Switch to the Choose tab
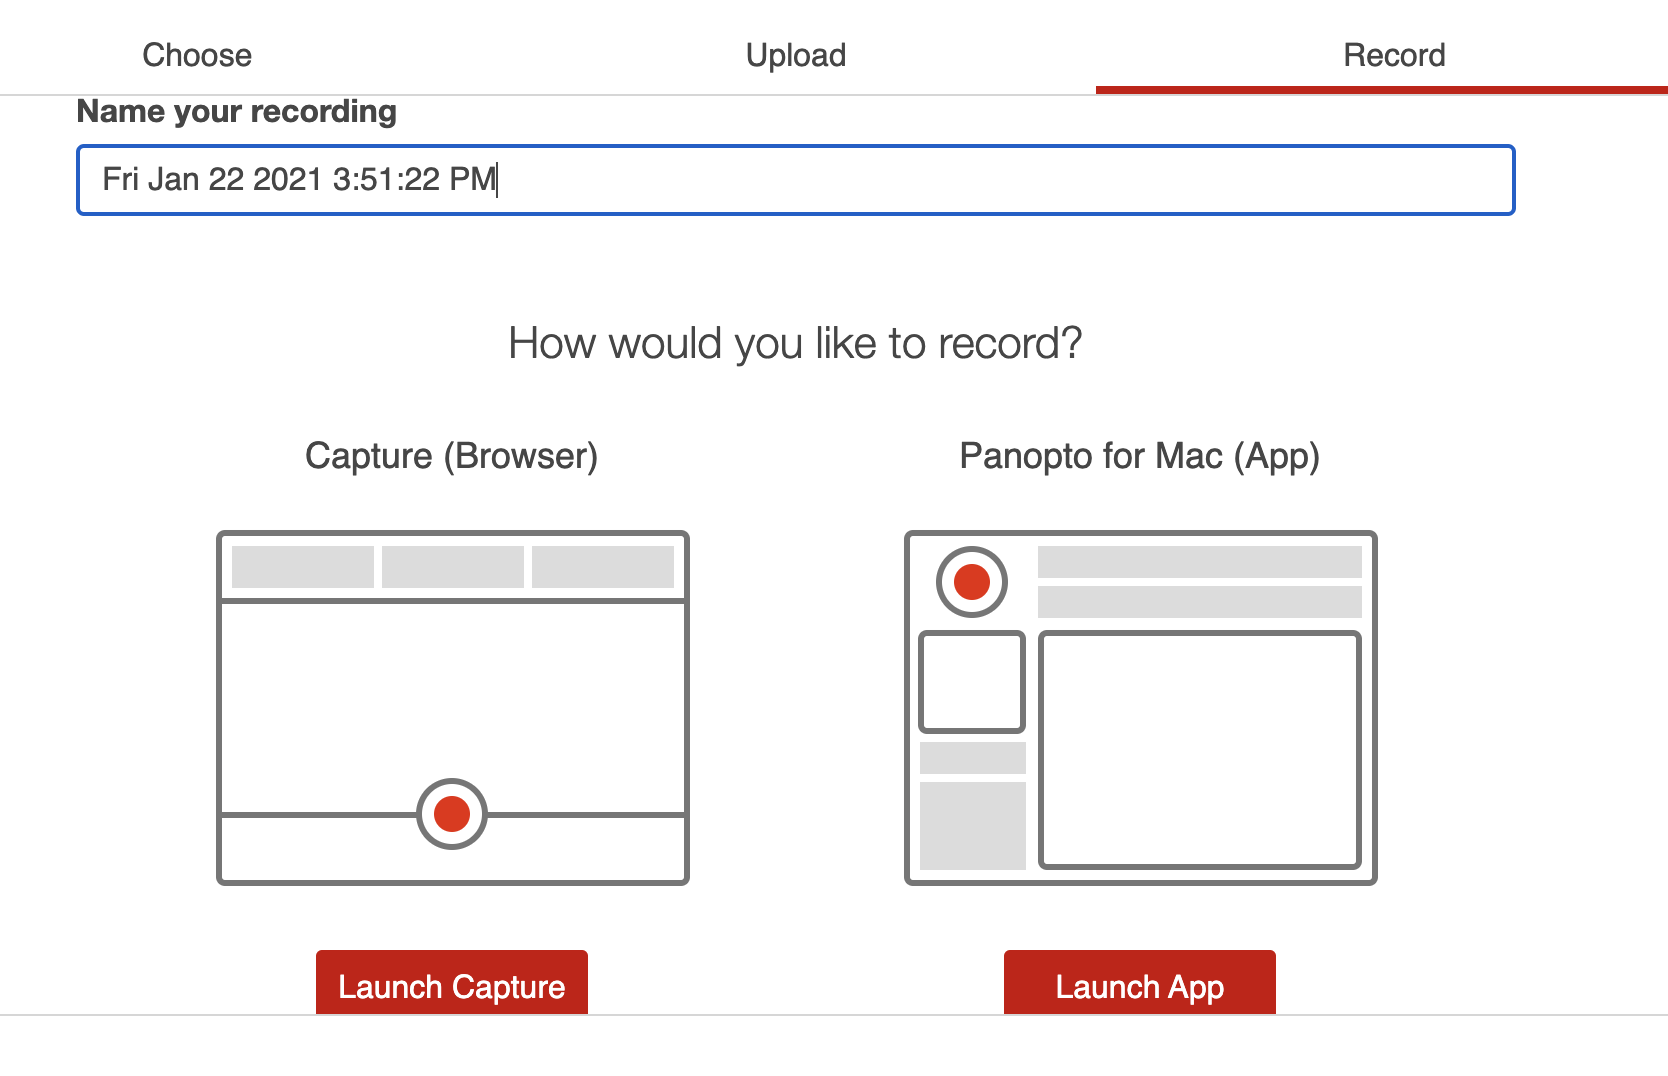Screen dimensions: 1668x1076 197,55
